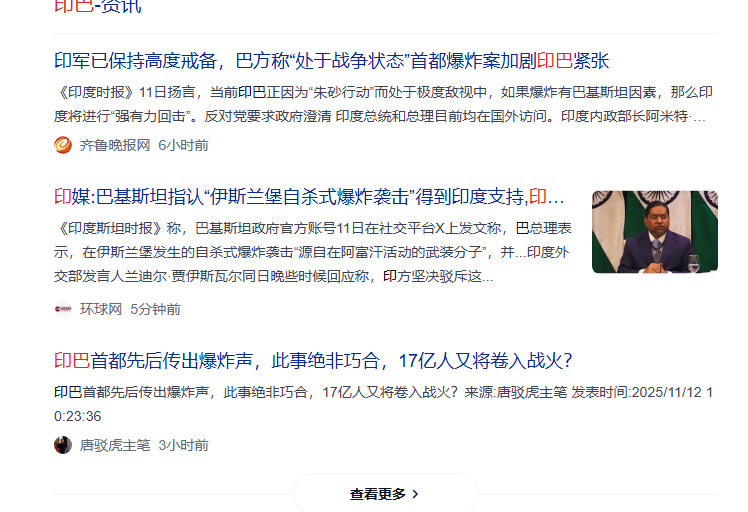Click the chevron arrow beside 查看更多
The height and width of the screenshot is (512, 748).
[415, 494]
